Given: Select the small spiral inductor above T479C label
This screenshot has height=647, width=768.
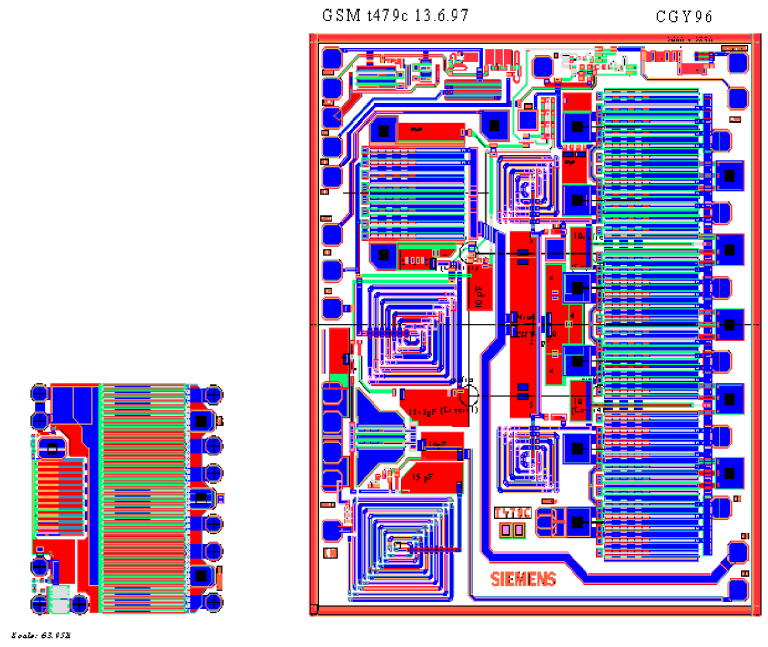Looking at the screenshot, I should (x=524, y=455).
